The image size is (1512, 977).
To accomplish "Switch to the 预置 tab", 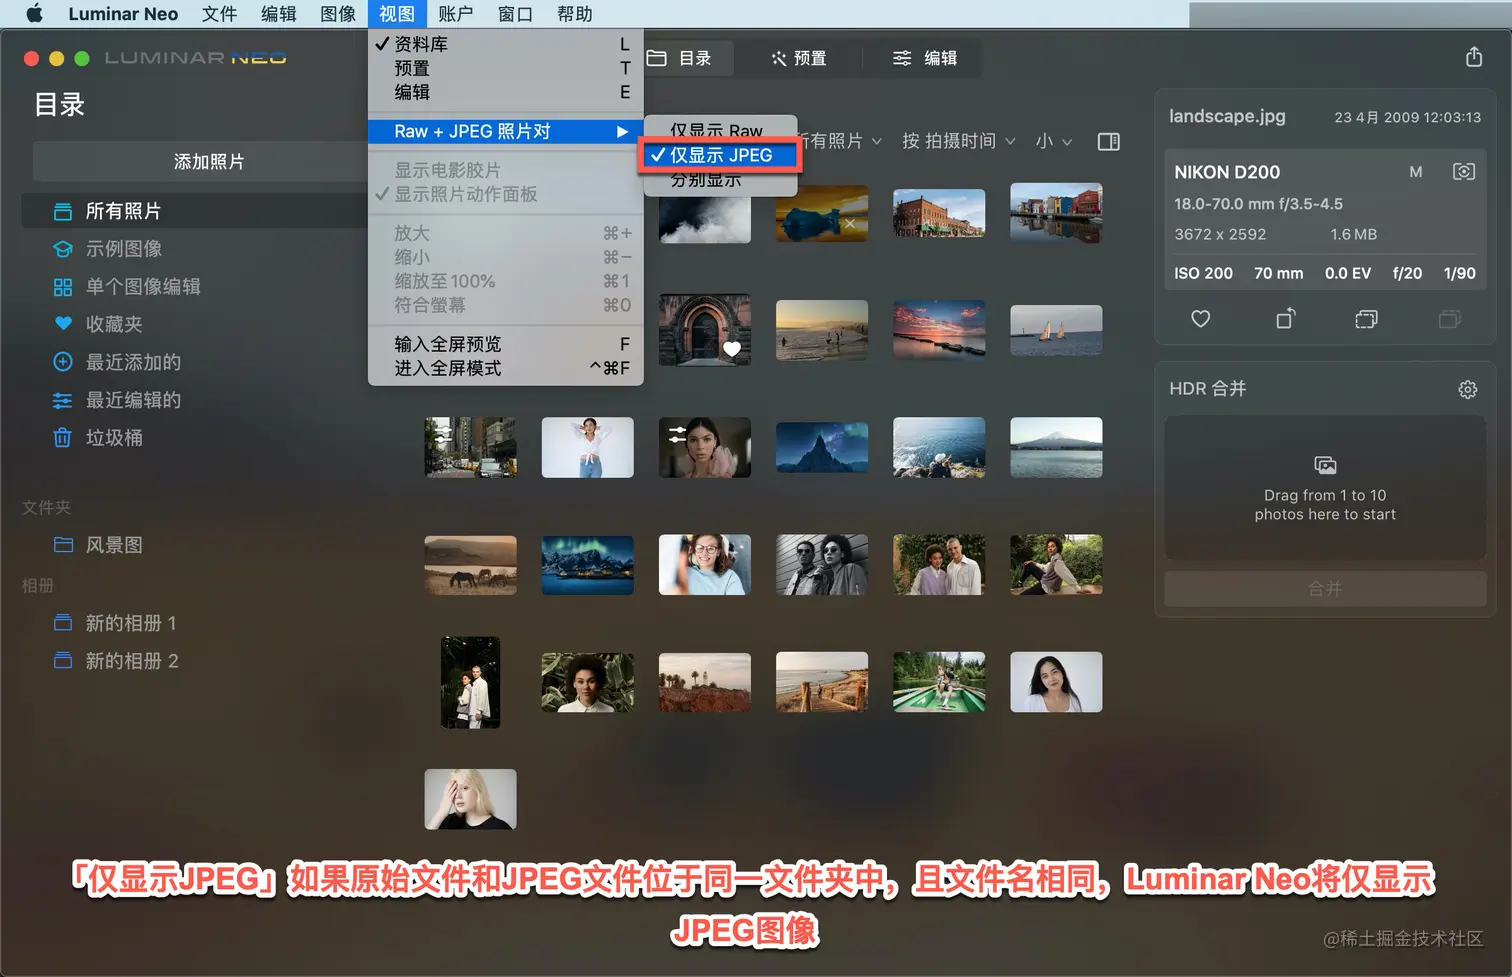I will point(799,58).
